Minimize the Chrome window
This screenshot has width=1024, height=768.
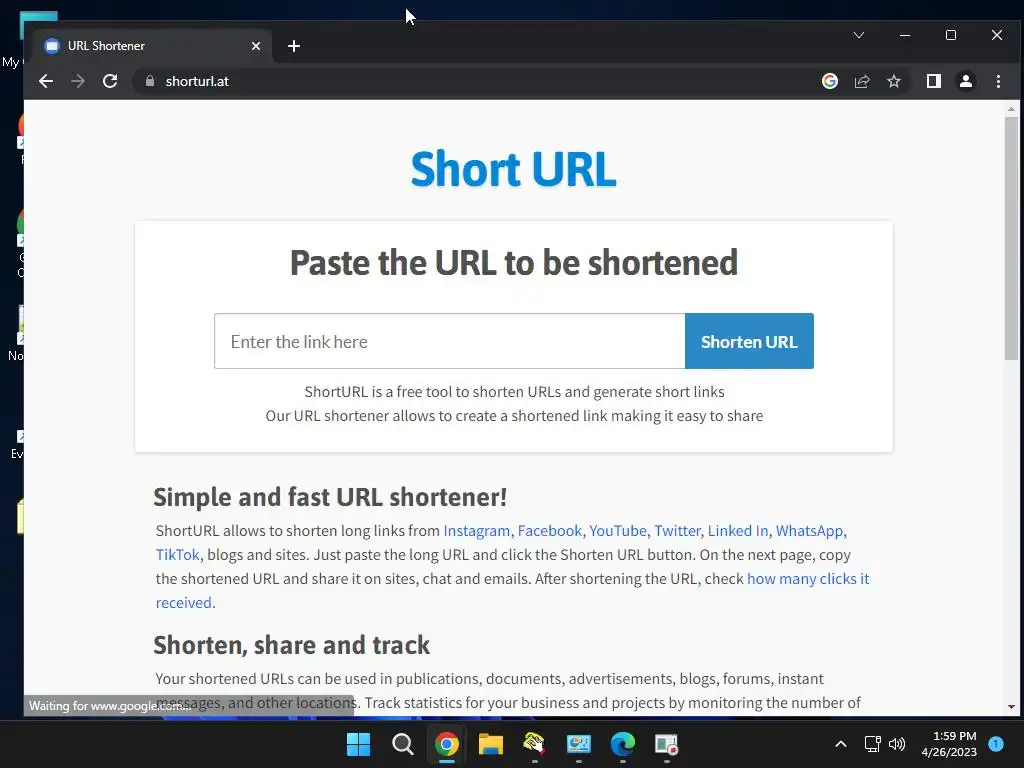pos(904,35)
